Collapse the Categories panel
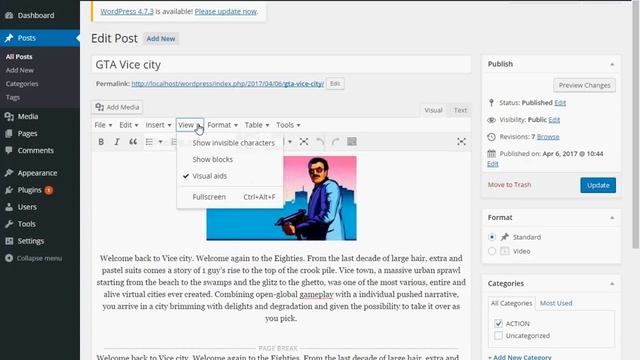640x360 pixels. [612, 284]
